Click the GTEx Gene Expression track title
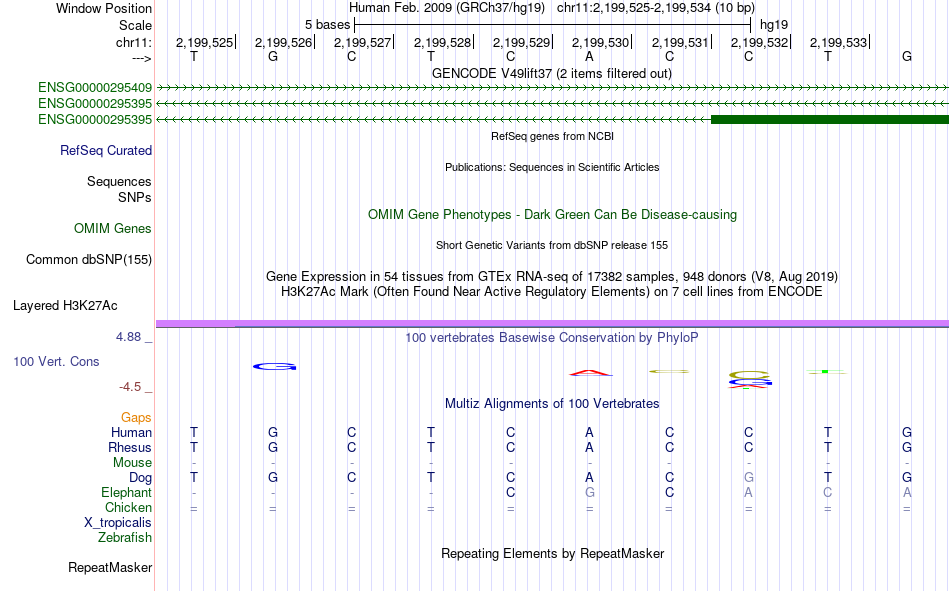The height and width of the screenshot is (591, 950). click(552, 276)
